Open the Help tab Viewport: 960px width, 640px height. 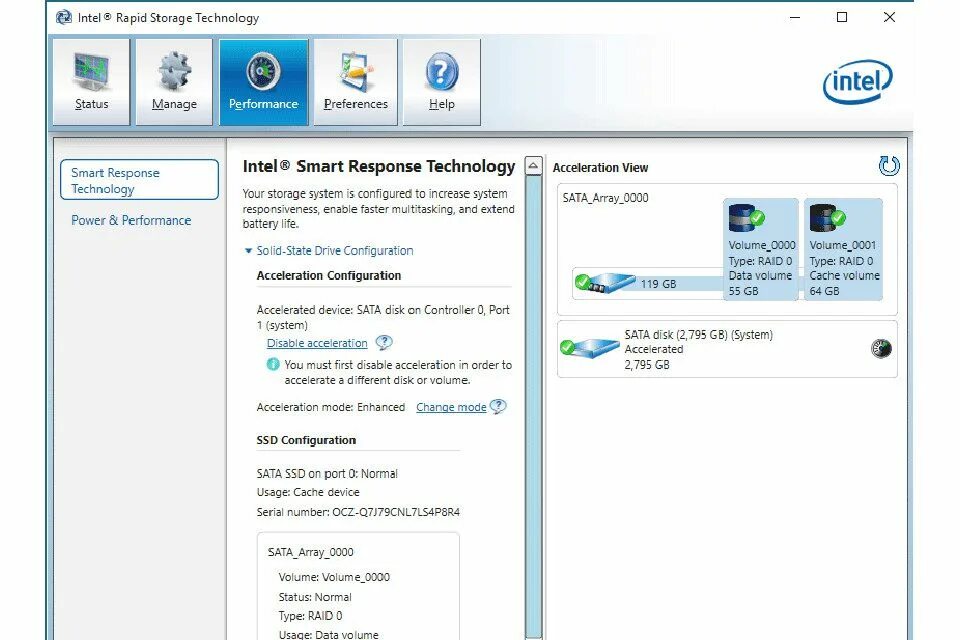(x=441, y=82)
